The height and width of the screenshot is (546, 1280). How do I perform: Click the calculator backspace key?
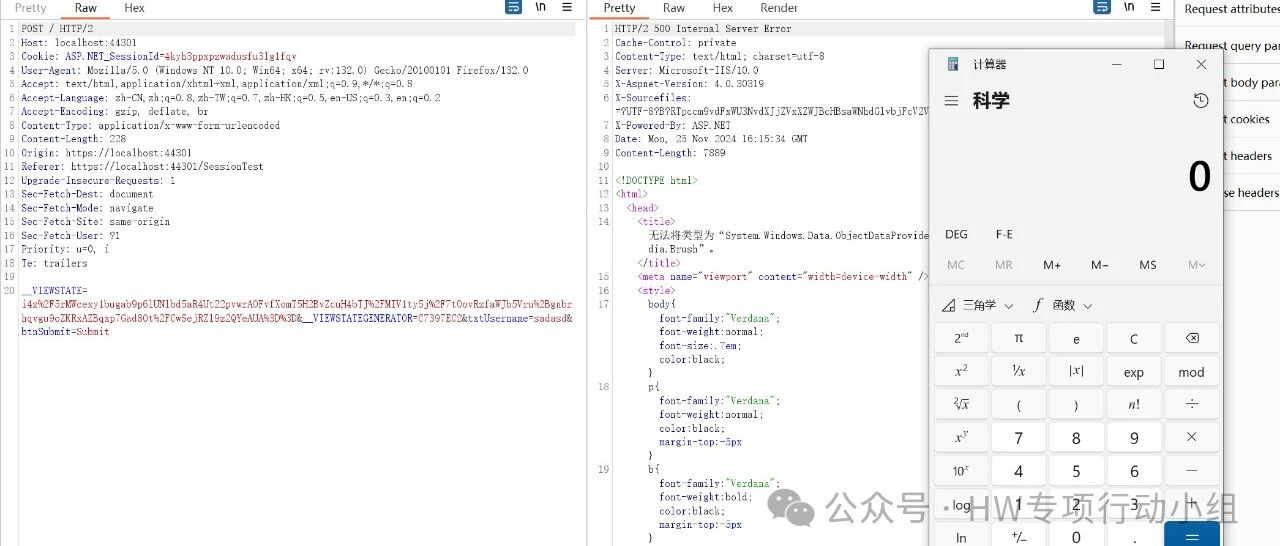click(1191, 338)
